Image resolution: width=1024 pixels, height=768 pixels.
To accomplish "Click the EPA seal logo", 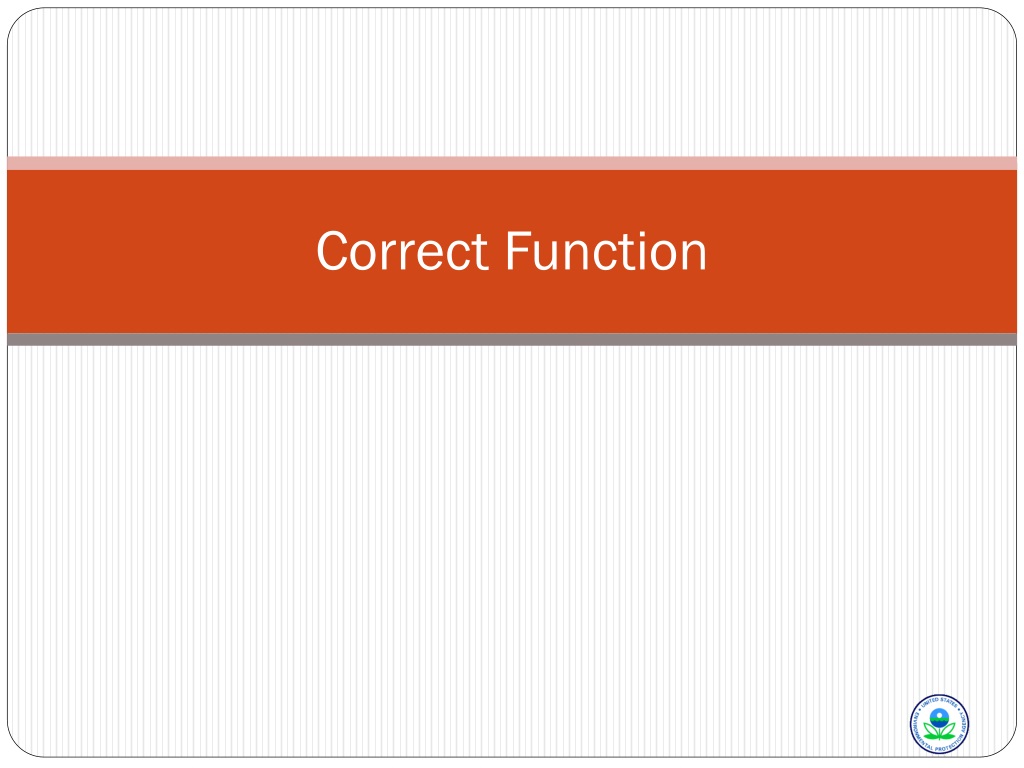I will tap(939, 724).
